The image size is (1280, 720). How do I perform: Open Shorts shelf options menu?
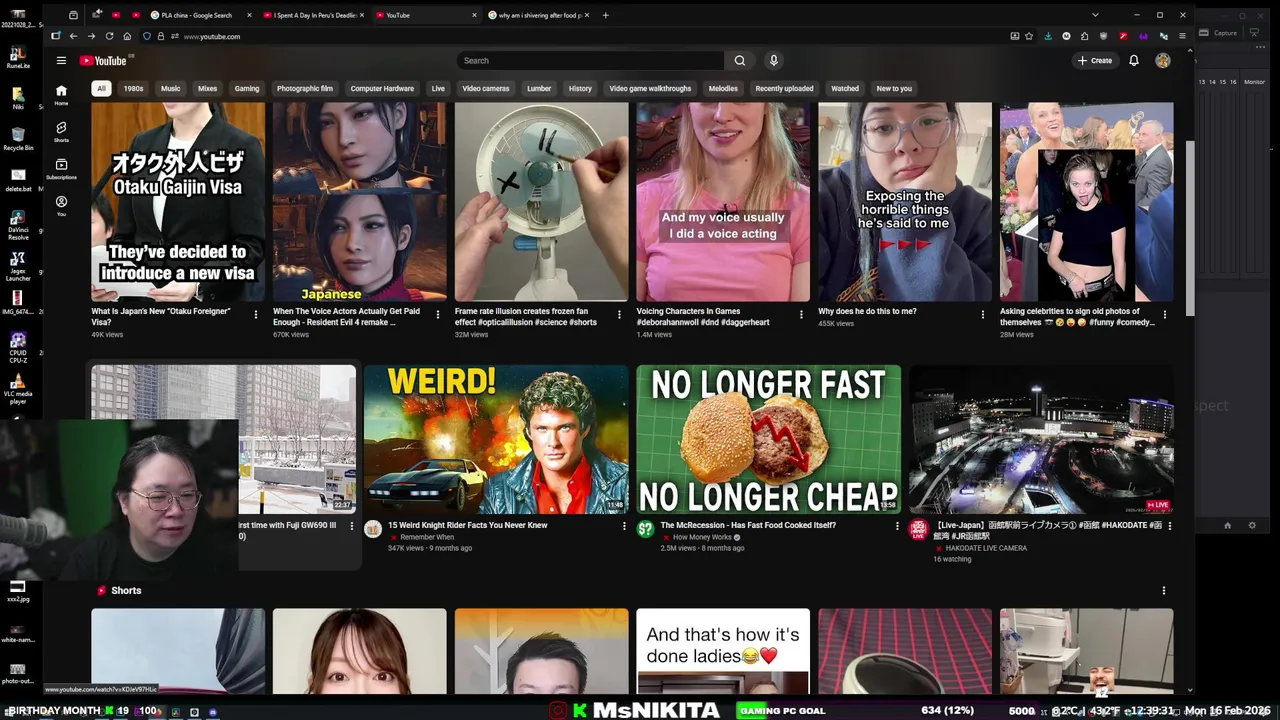tap(1163, 591)
